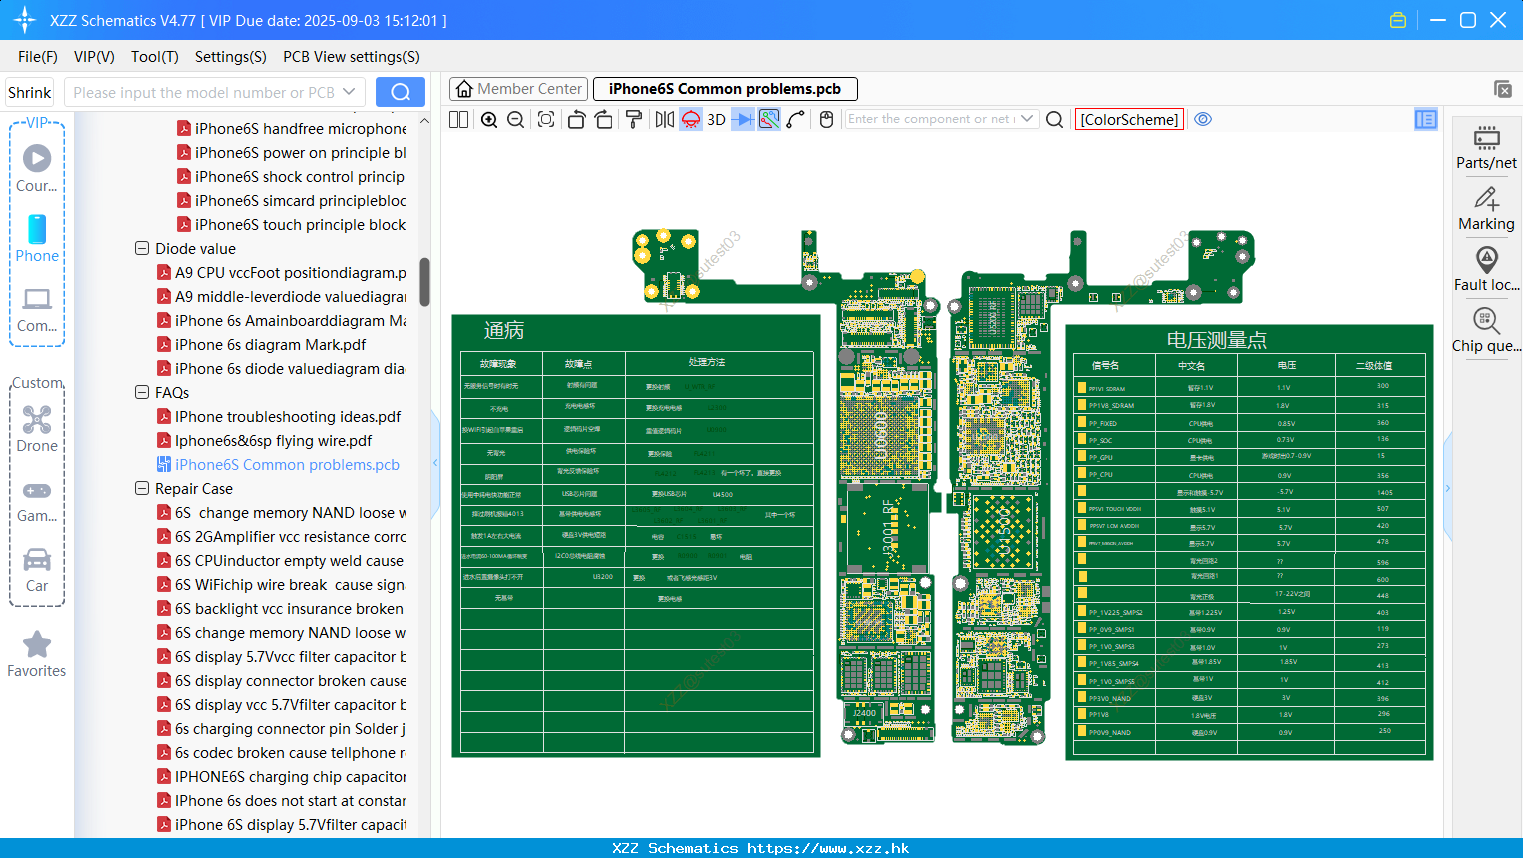This screenshot has height=858, width=1523.
Task: Click the file tree vertical scrollbar
Action: click(424, 282)
